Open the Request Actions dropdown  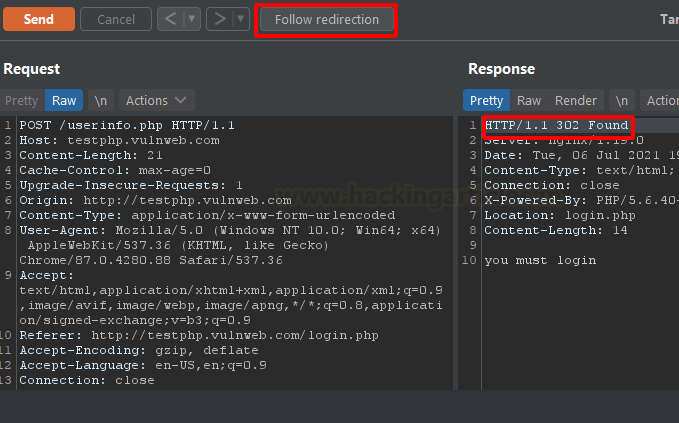click(x=156, y=100)
